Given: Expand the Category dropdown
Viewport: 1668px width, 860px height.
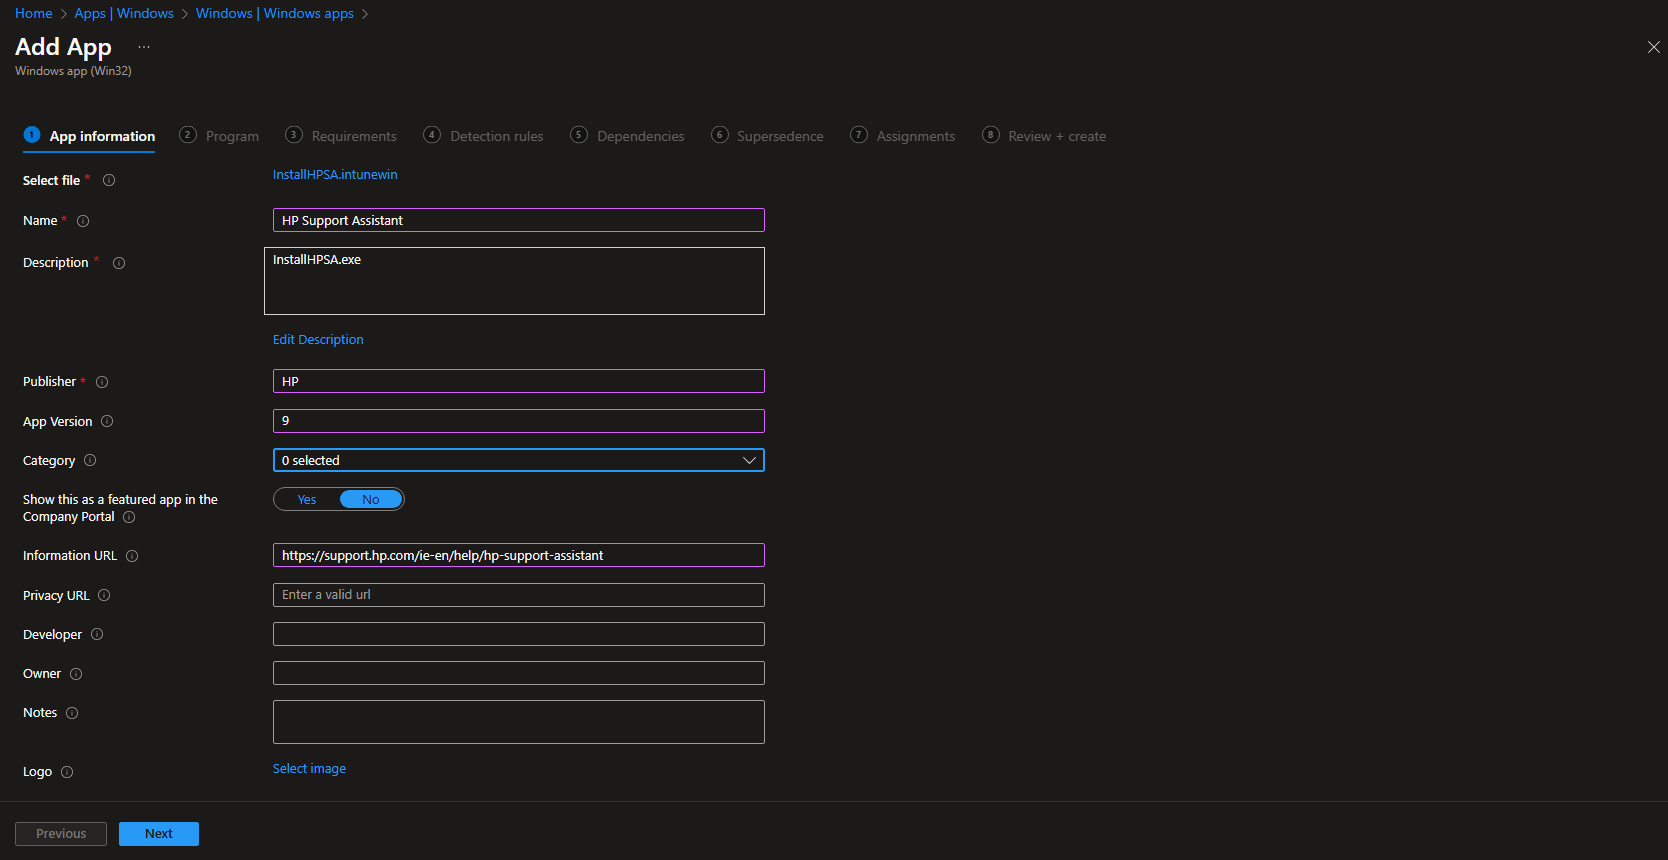Looking at the screenshot, I should (518, 461).
